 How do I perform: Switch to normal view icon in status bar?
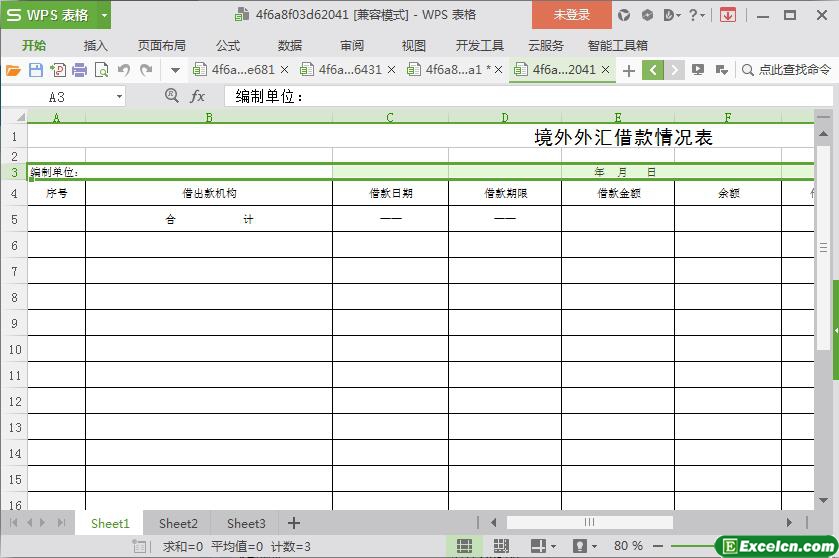tap(464, 546)
